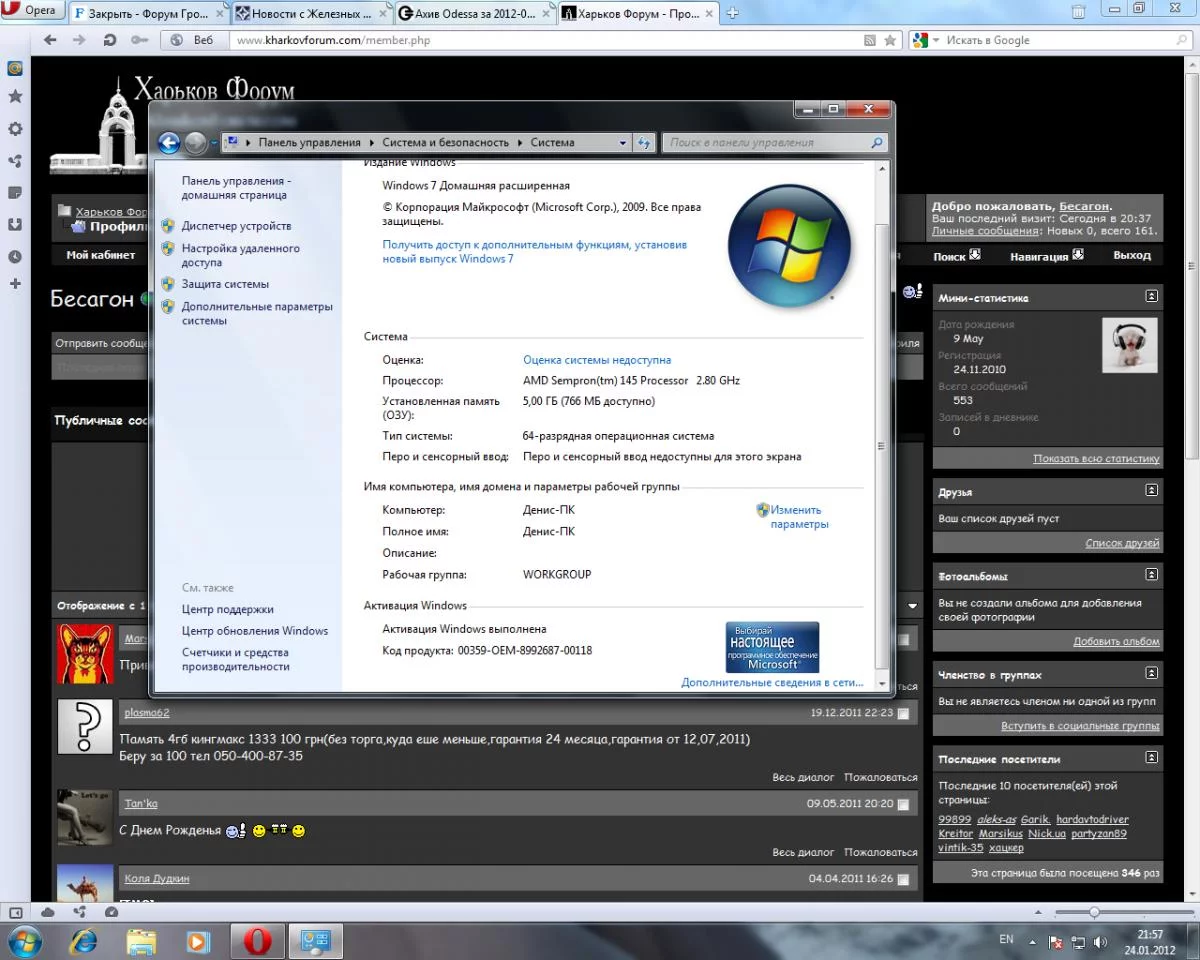
Task: Click the Opera back navigation arrow
Action: click(x=50, y=40)
